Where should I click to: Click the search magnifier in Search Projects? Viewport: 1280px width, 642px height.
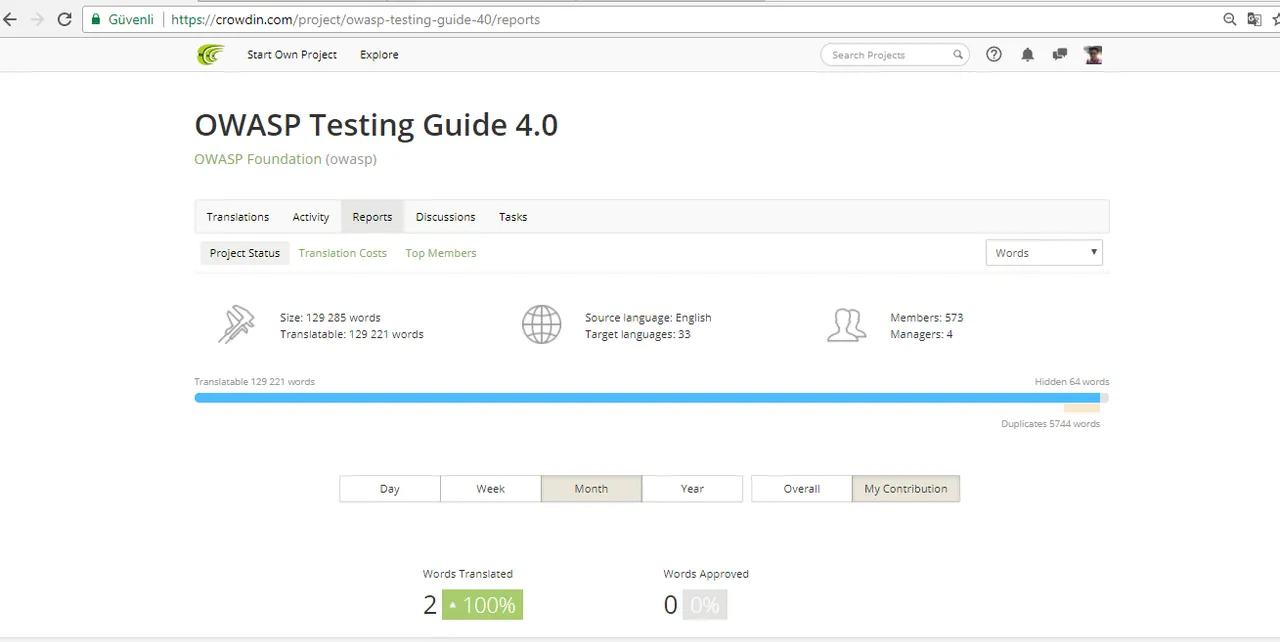point(957,55)
